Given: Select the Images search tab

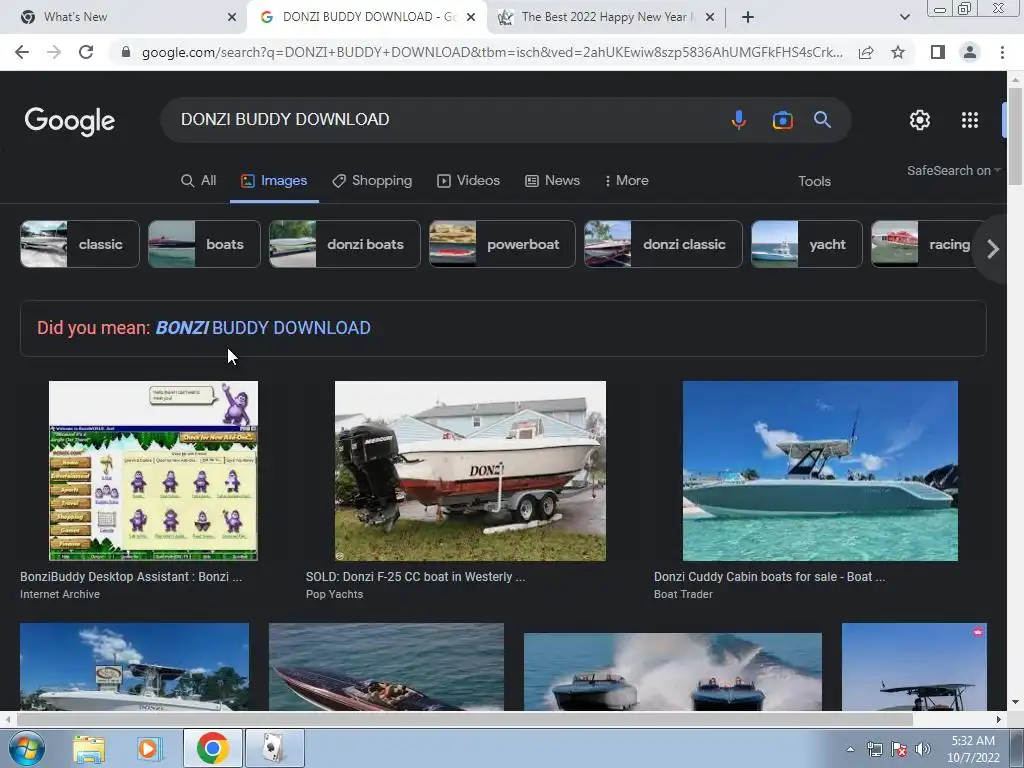Looking at the screenshot, I should click(274, 181).
